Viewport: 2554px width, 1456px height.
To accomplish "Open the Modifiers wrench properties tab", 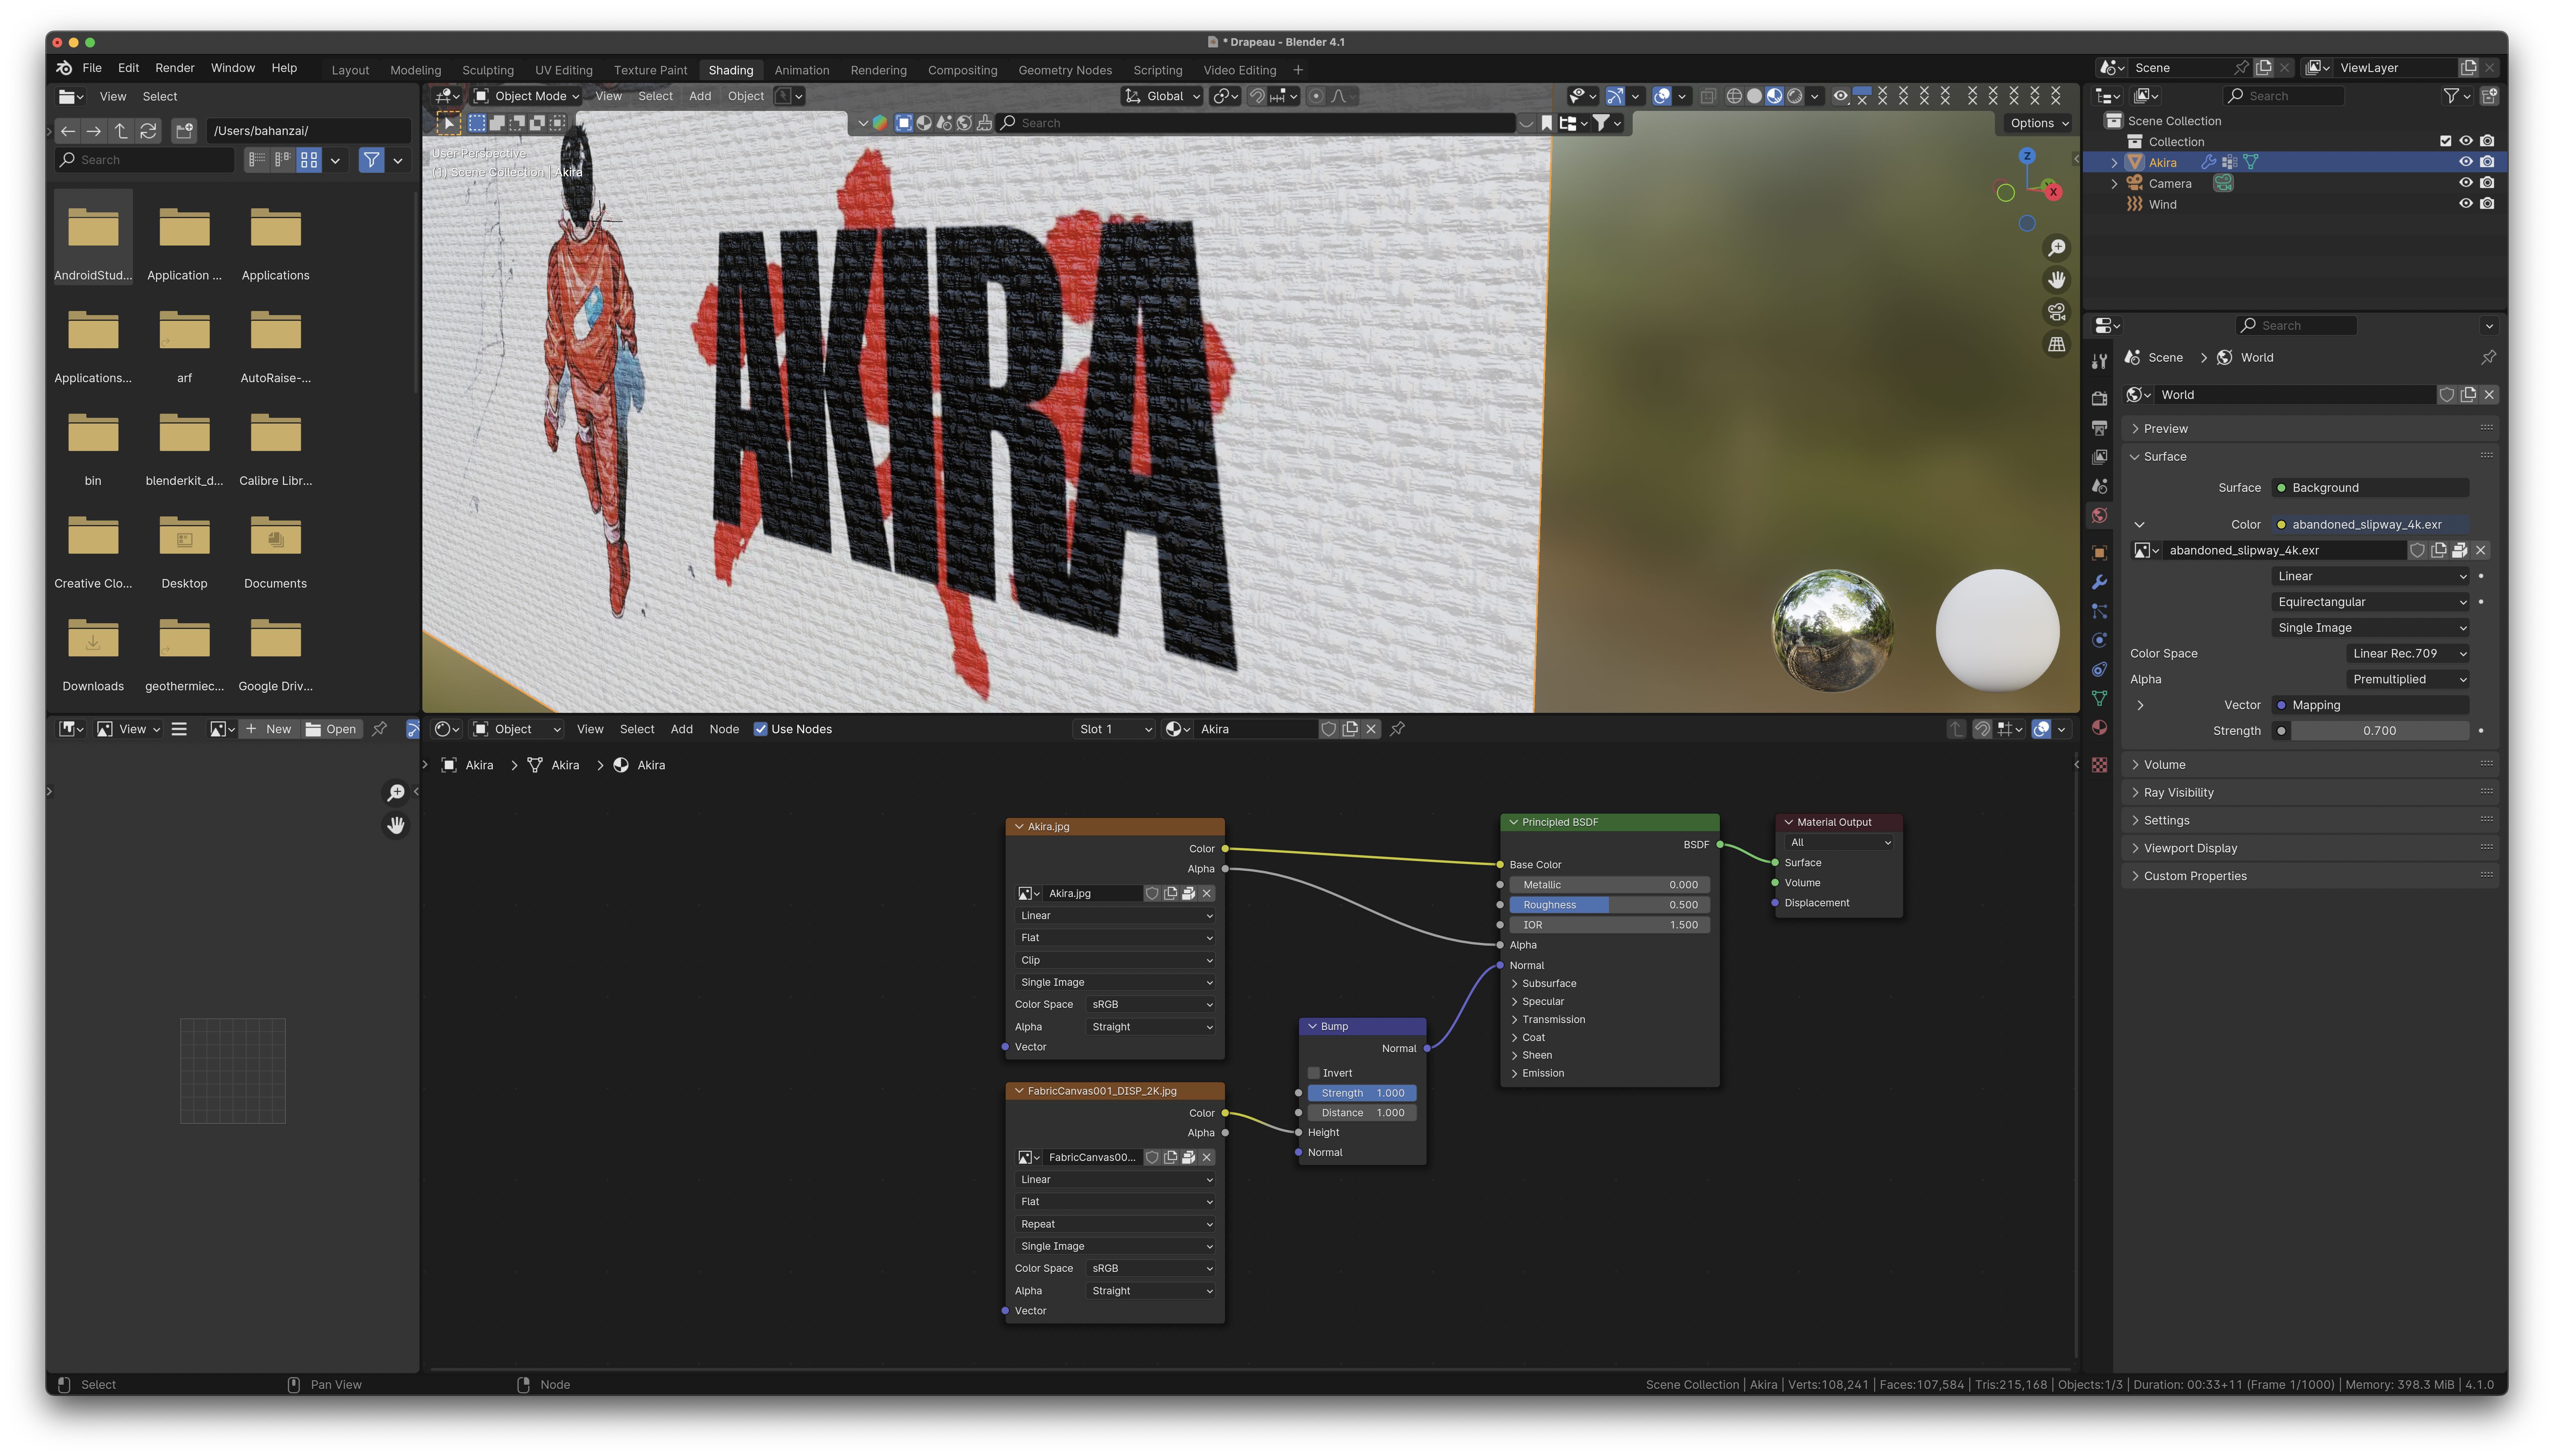I will (x=2099, y=582).
